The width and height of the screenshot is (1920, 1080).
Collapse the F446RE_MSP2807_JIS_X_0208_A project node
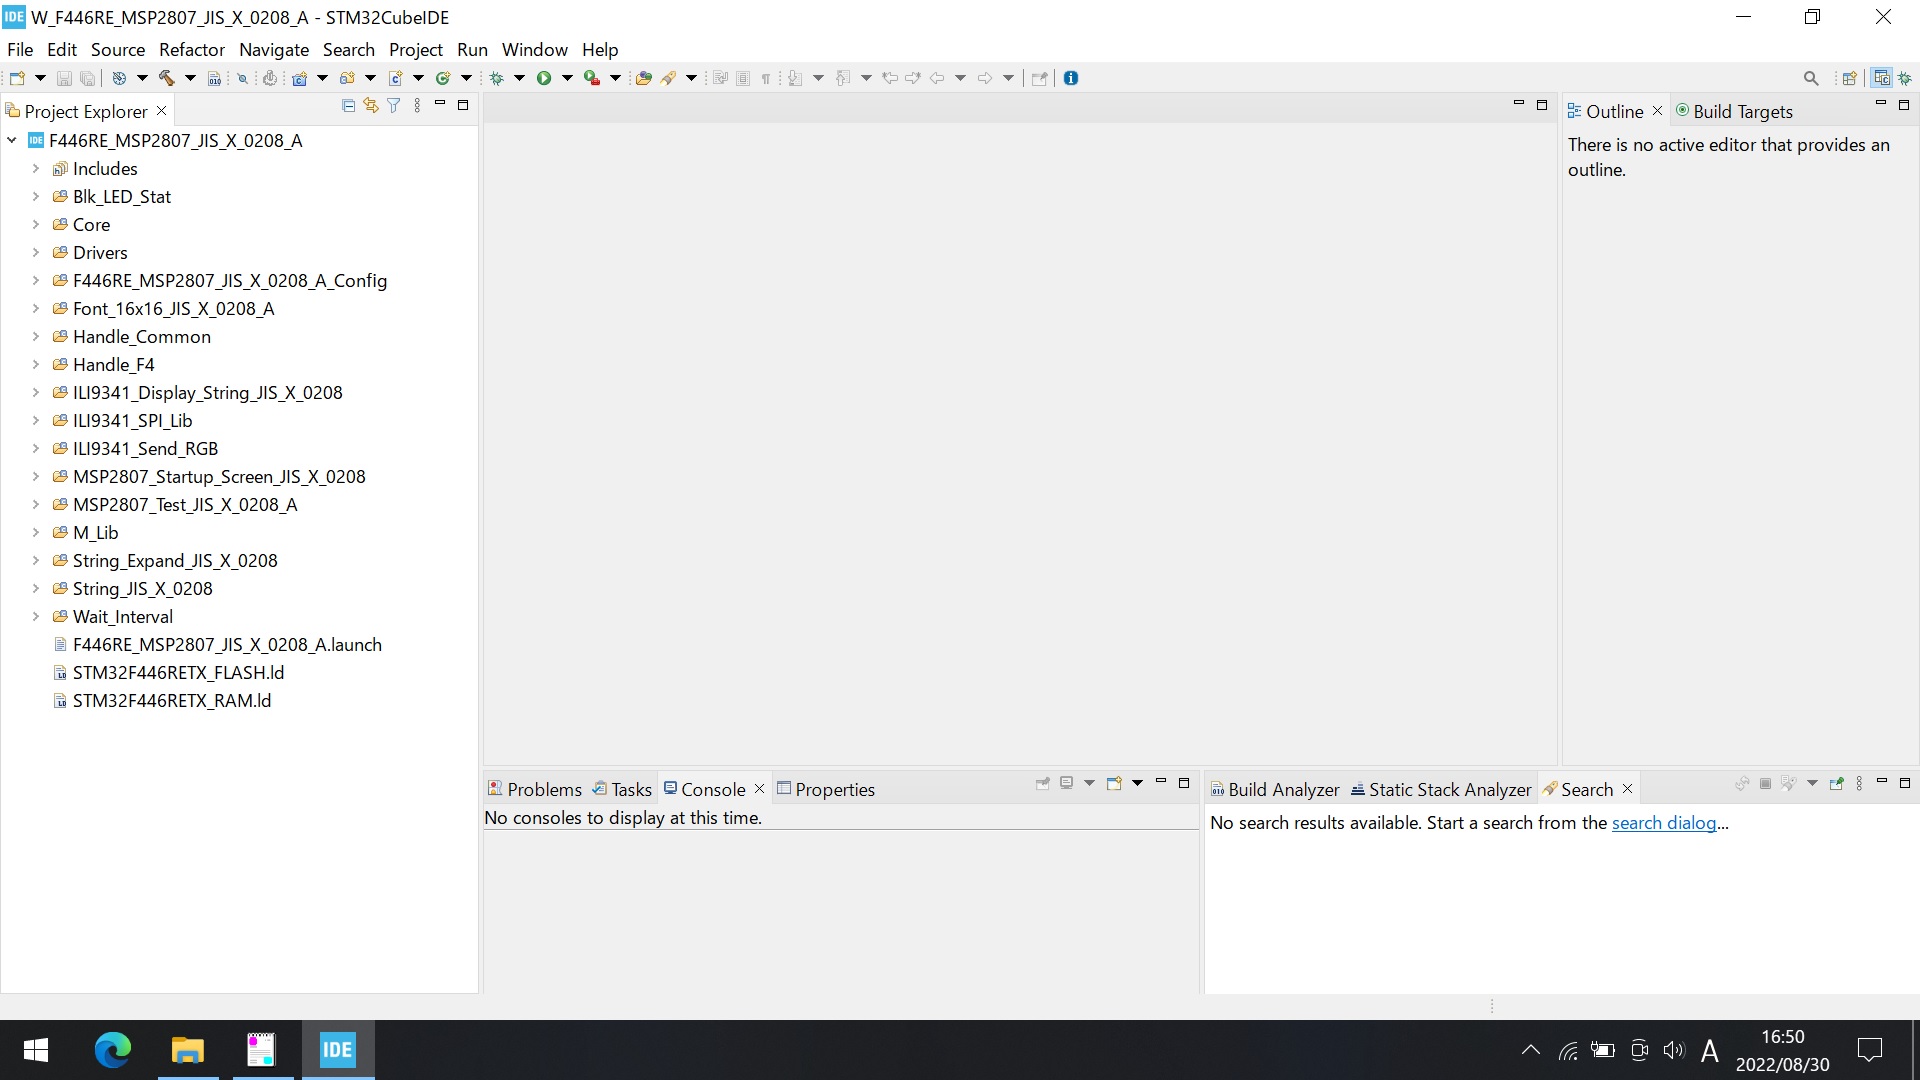pos(12,141)
